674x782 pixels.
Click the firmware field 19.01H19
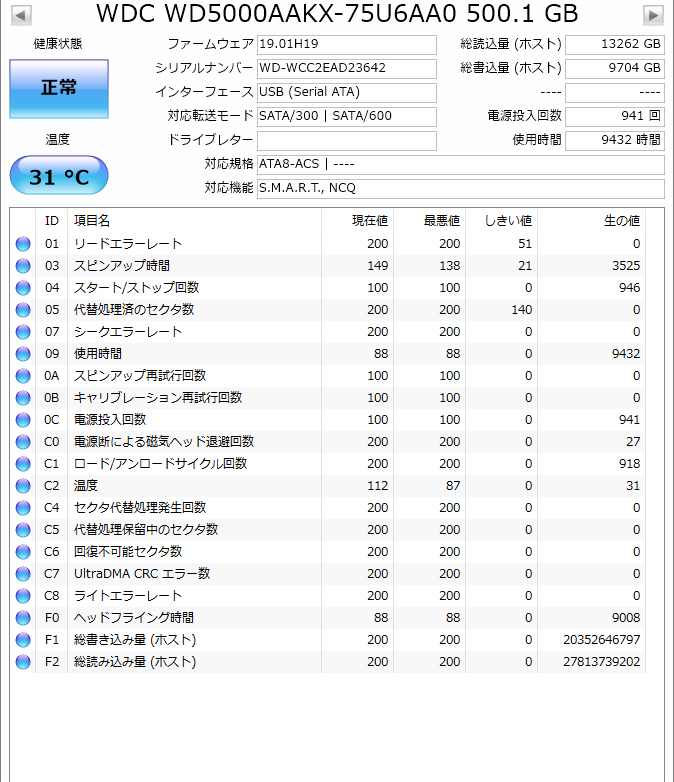tap(347, 44)
